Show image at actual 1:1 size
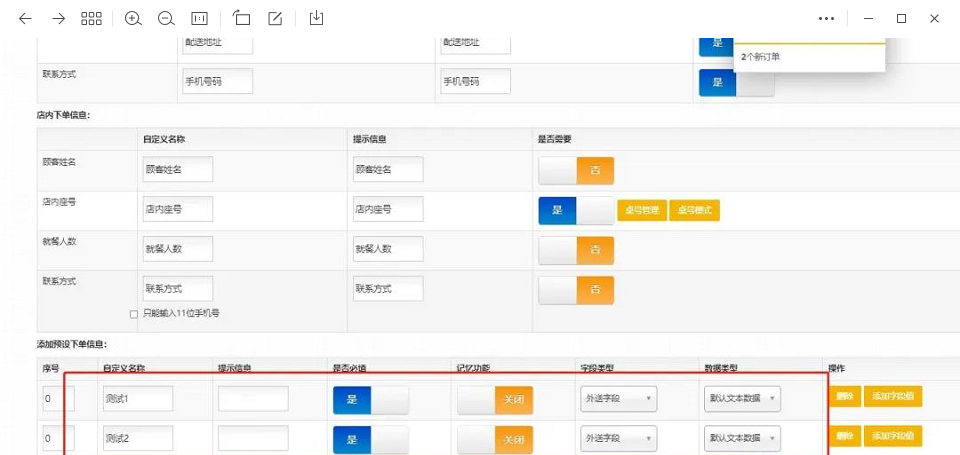 tap(199, 18)
